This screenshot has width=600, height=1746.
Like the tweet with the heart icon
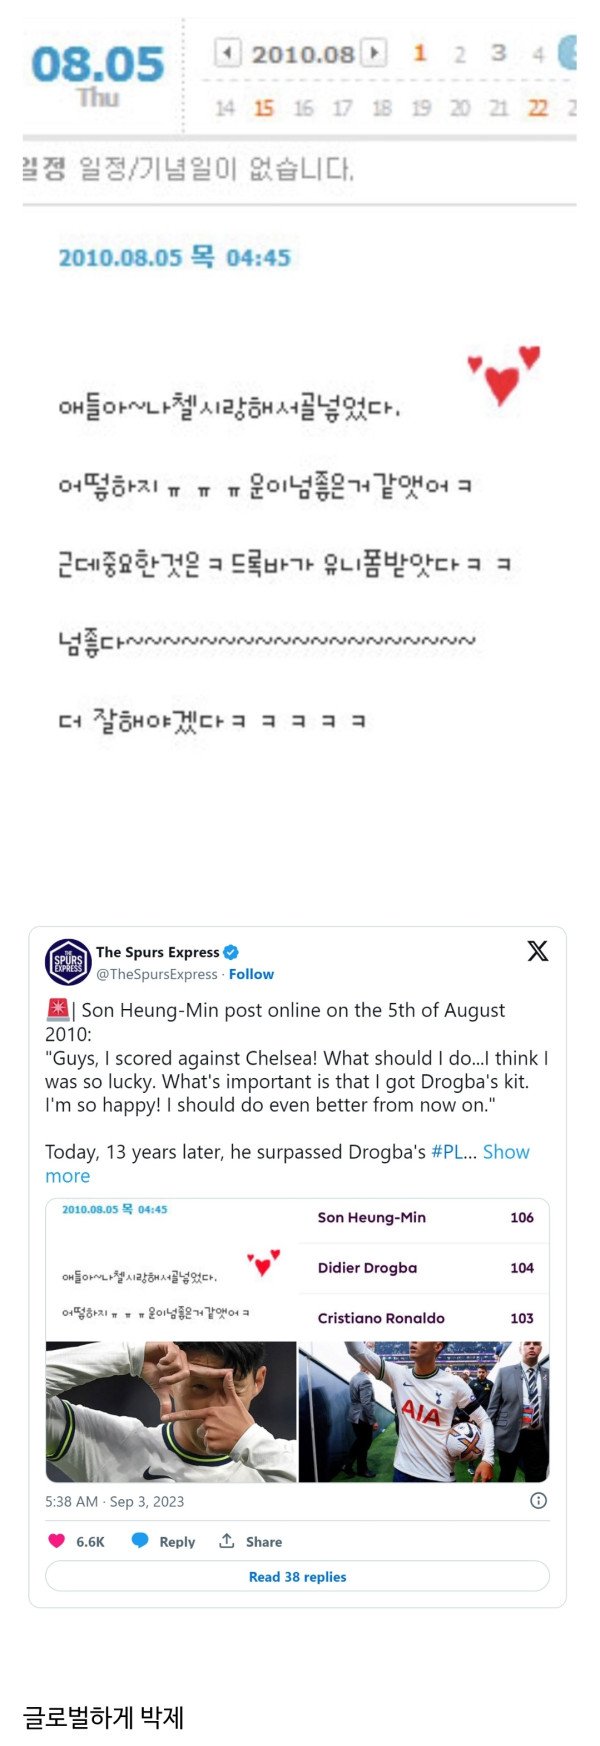[57, 1541]
